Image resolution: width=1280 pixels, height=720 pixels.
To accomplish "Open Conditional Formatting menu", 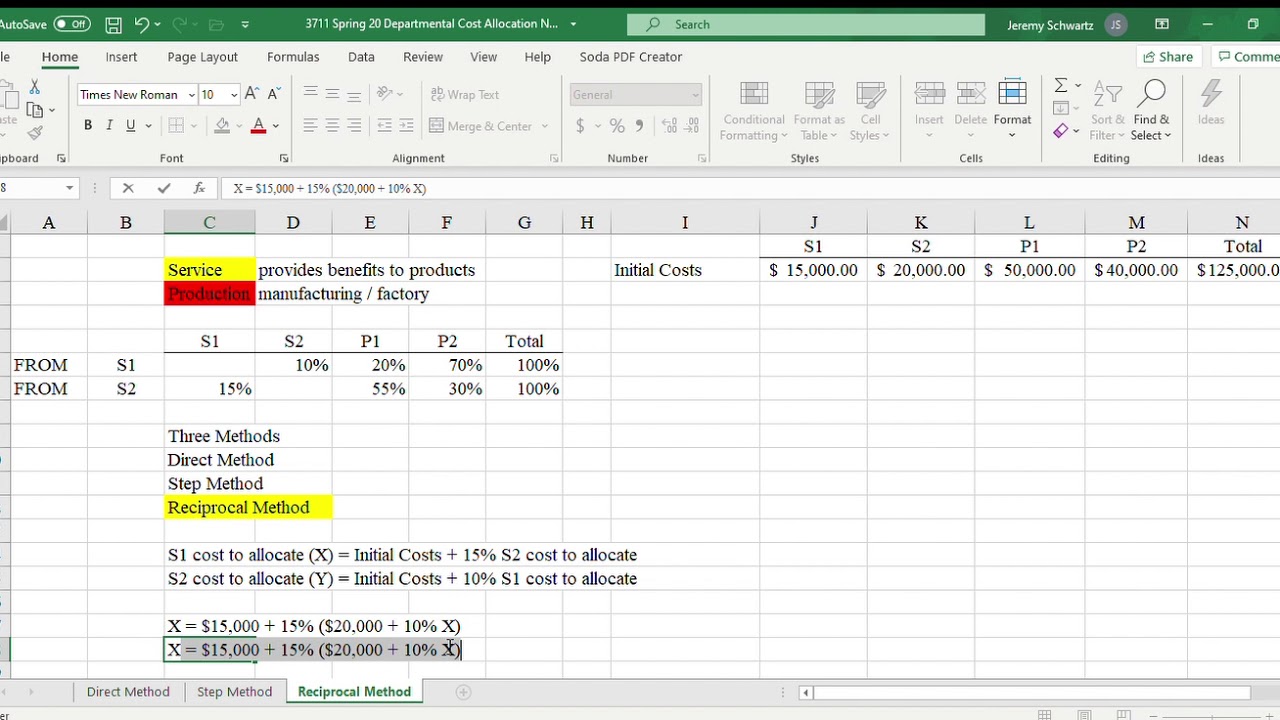I will (x=754, y=112).
